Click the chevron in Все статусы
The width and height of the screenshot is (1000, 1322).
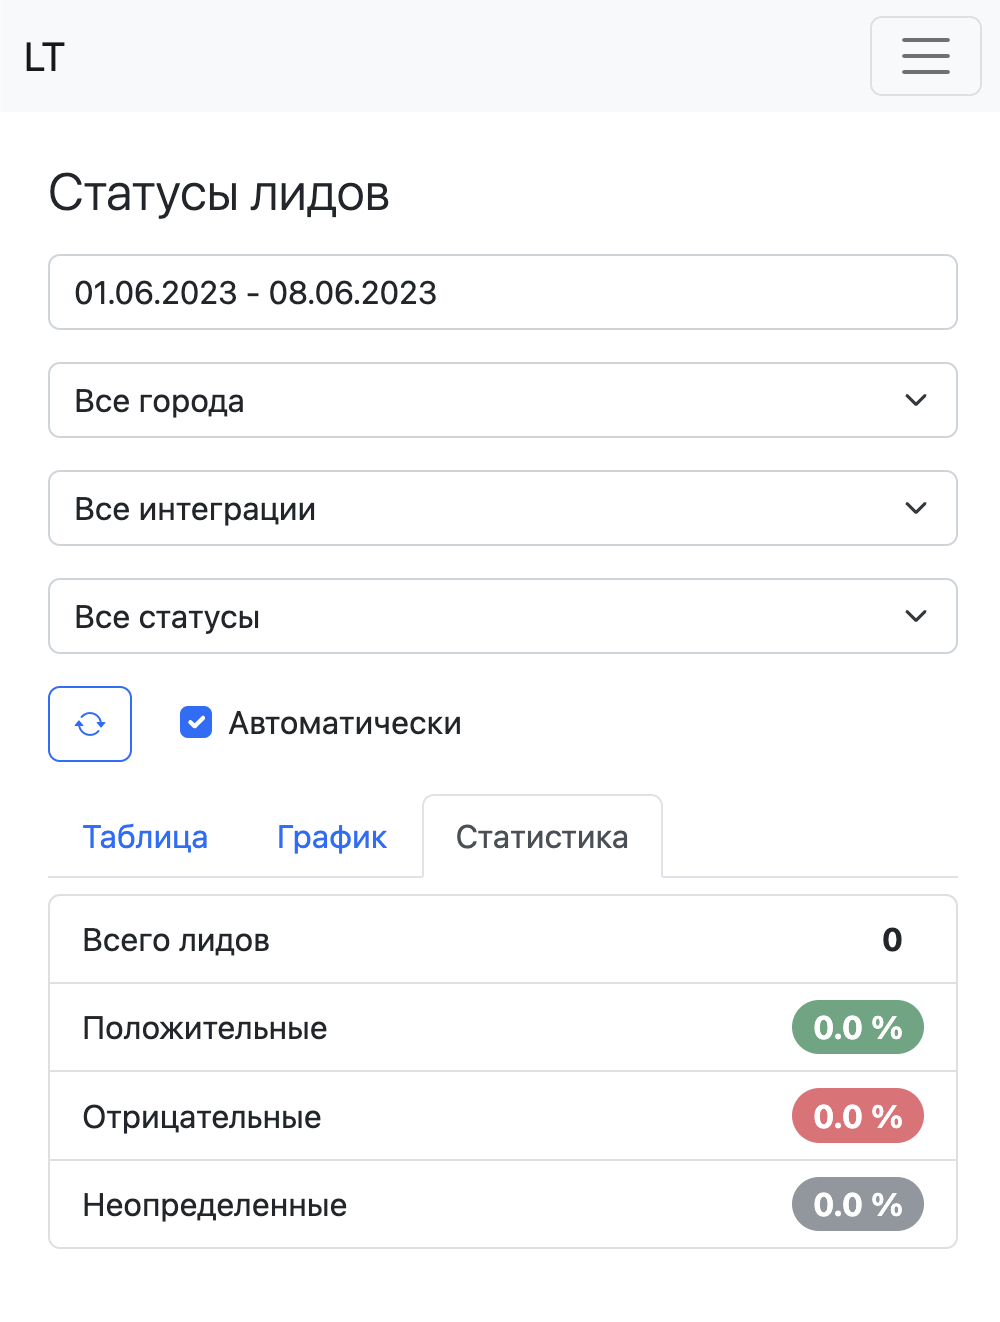click(x=915, y=616)
